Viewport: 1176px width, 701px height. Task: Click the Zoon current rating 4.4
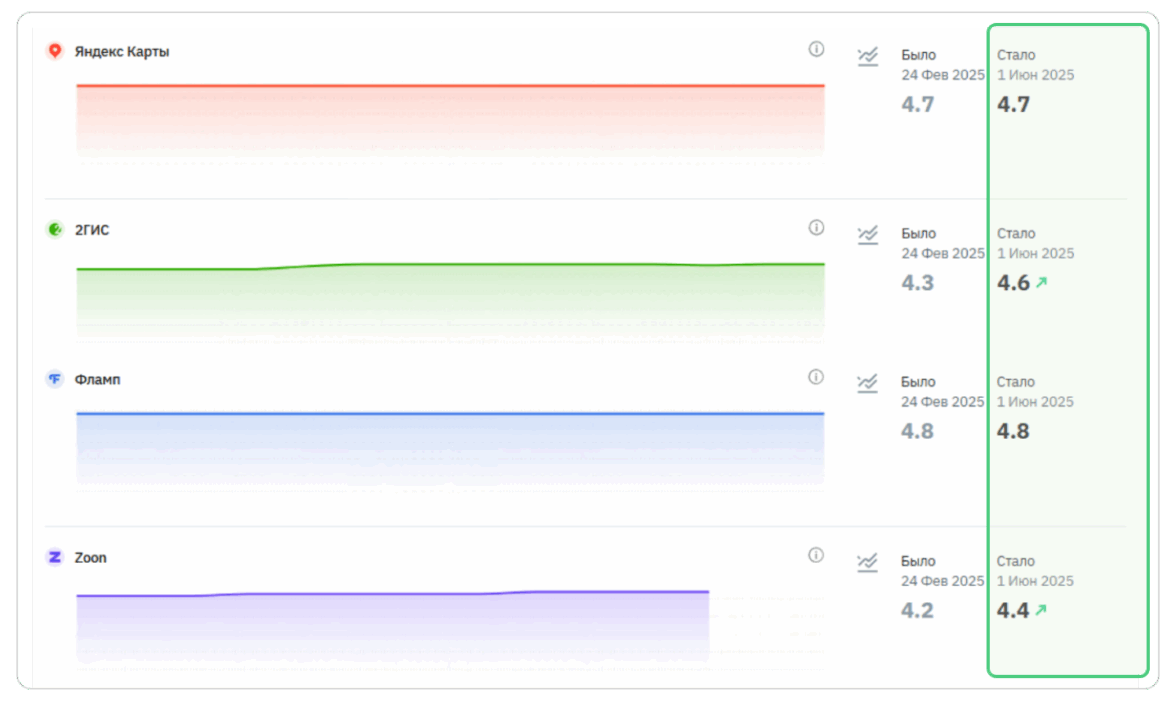pyautogui.click(x=1014, y=610)
